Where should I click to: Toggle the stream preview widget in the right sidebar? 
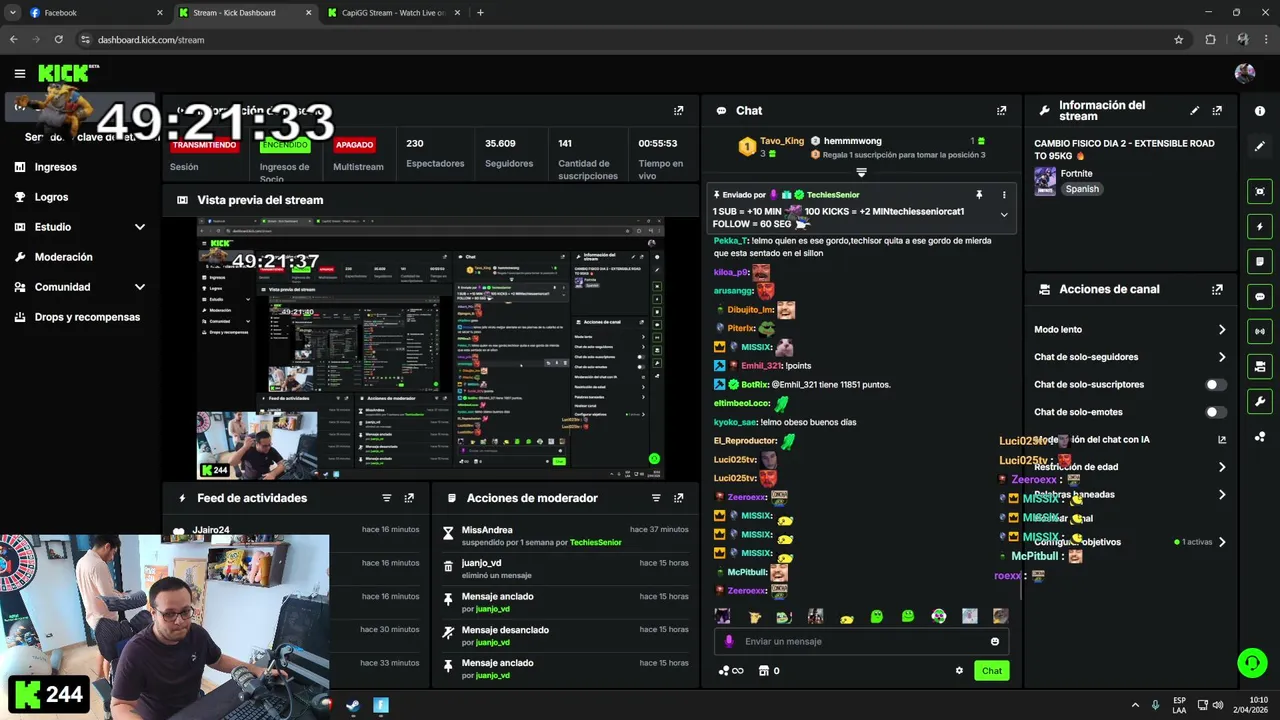[x=1260, y=191]
